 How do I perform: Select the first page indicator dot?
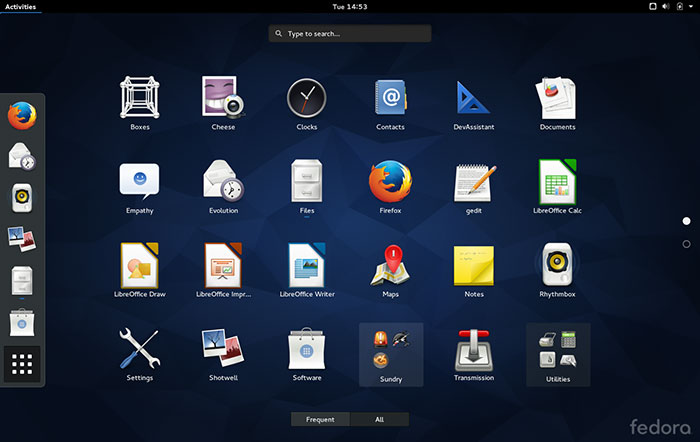point(686,220)
